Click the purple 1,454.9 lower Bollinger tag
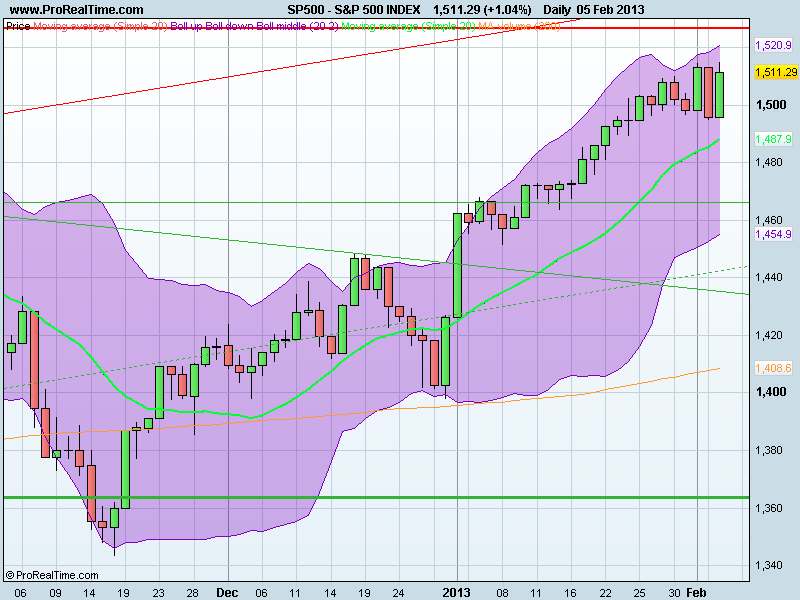Screen dimensions: 800x600 coord(773,234)
